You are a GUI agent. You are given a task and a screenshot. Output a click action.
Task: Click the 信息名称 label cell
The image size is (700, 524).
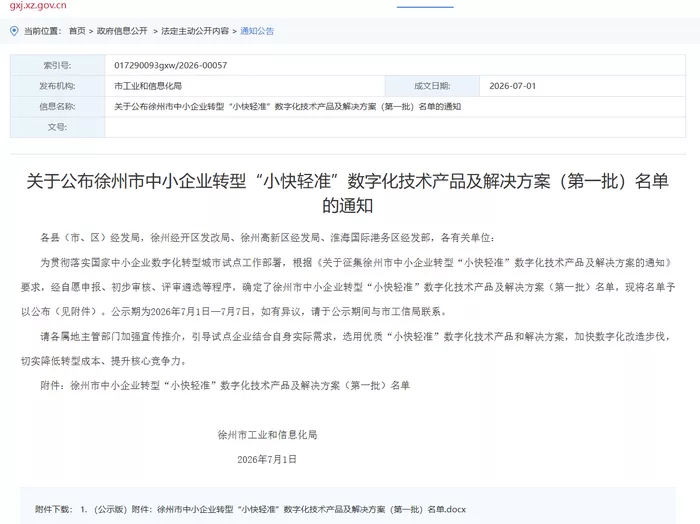point(58,106)
